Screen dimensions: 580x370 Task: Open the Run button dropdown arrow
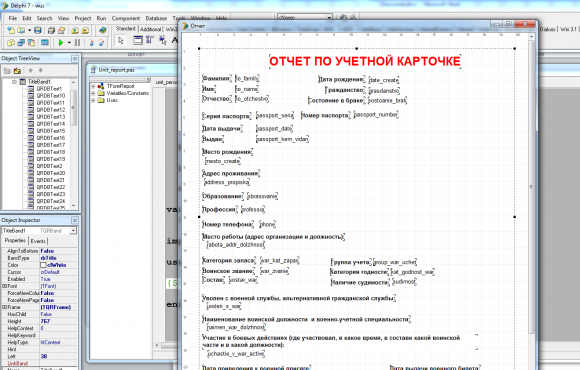[69, 43]
